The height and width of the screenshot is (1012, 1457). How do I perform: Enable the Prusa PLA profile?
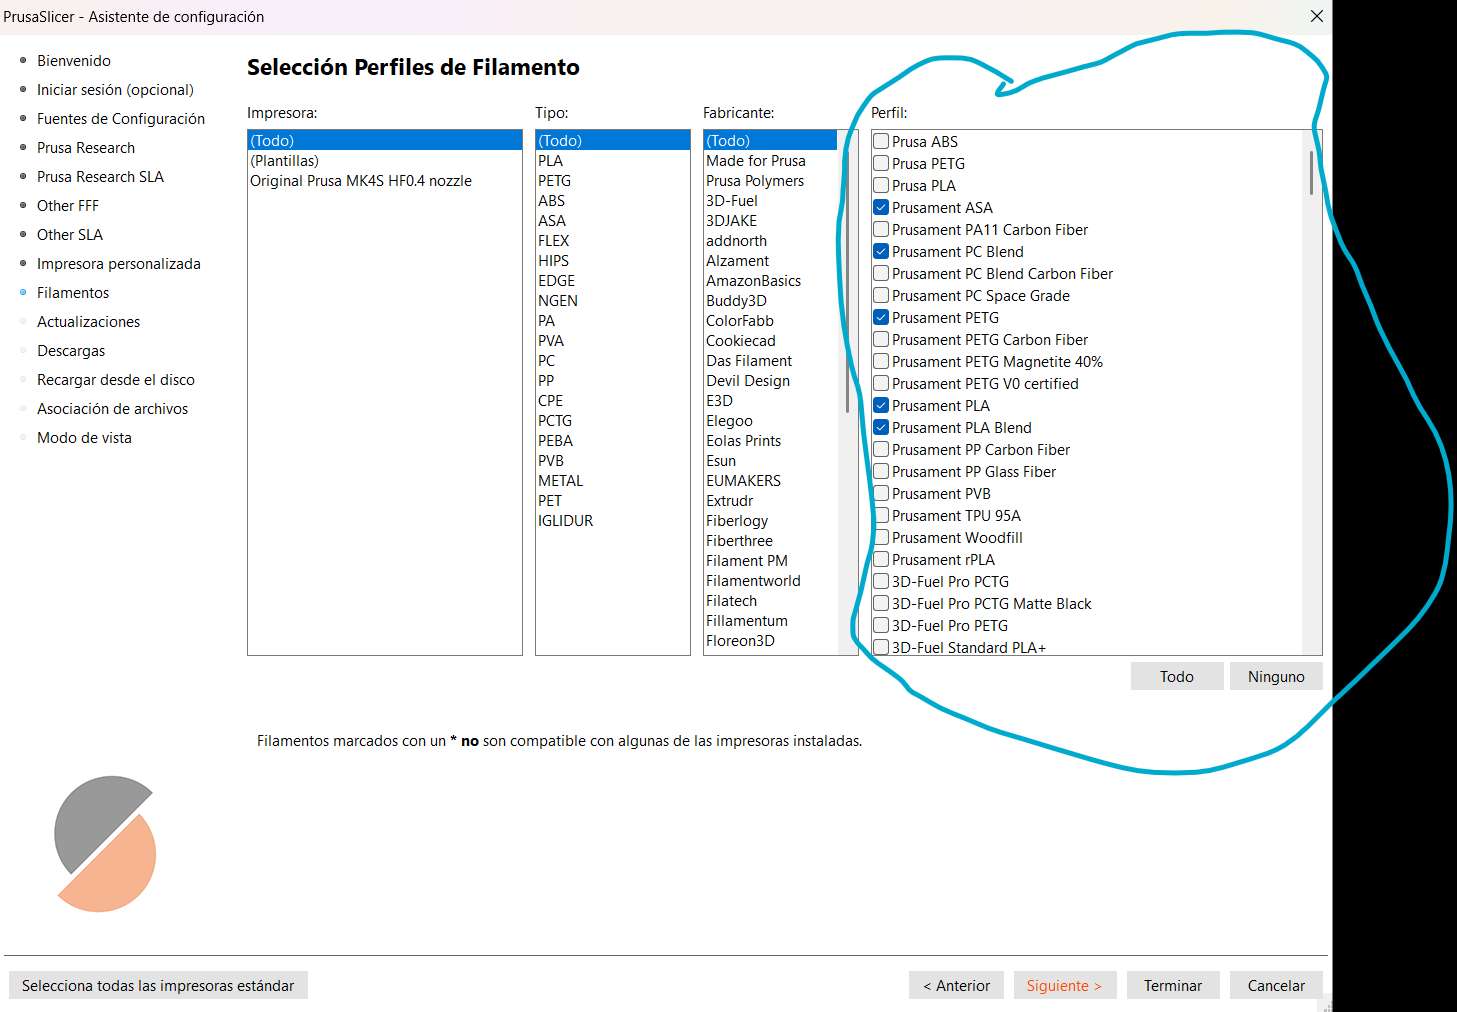881,185
